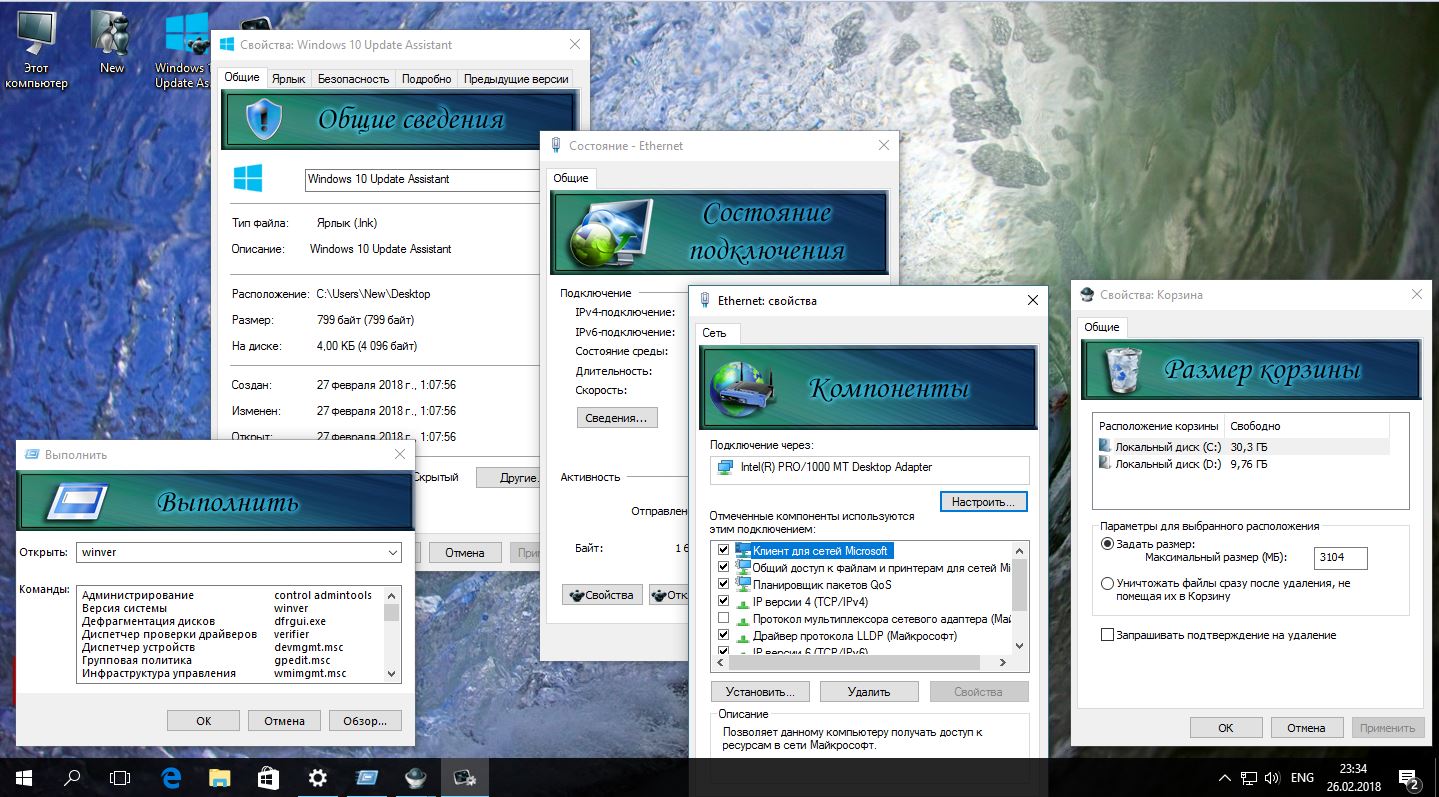Open File Explorer from the taskbar
Image resolution: width=1439 pixels, height=797 pixels.
(219, 777)
